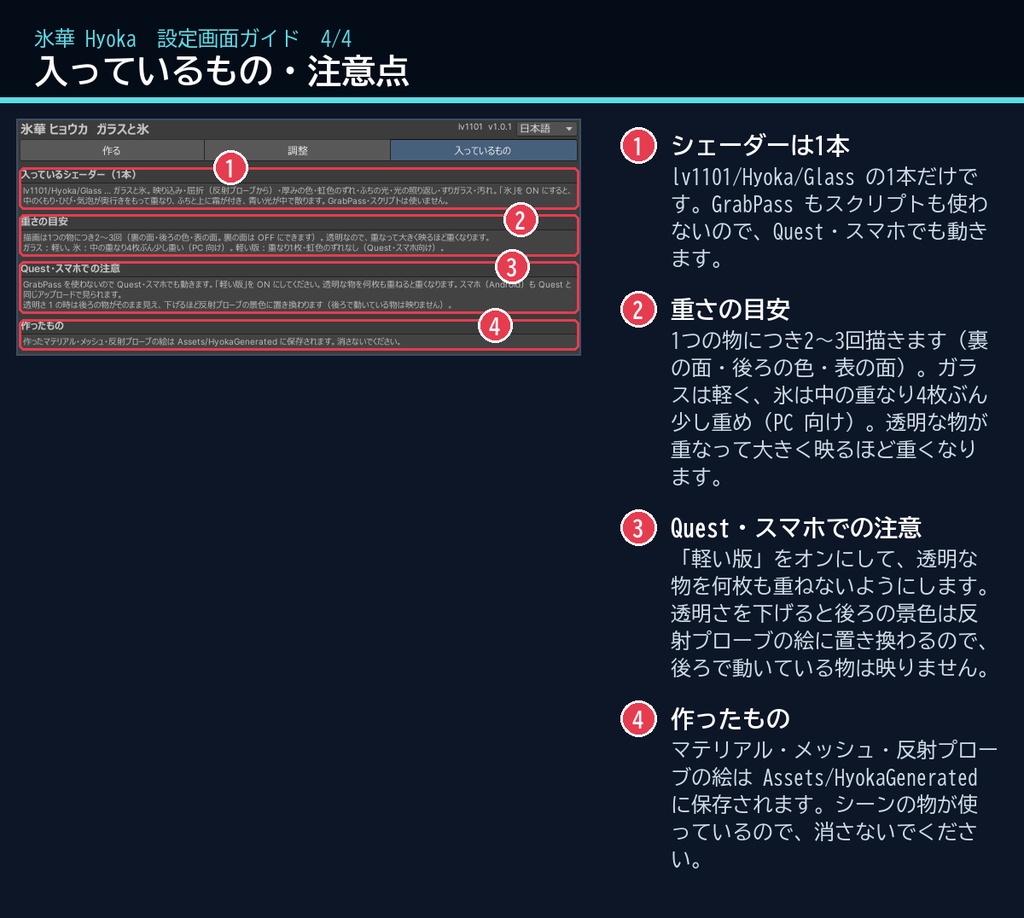
Task: Click the 入っているシェーダー（1本） section header
Action: click(78, 174)
